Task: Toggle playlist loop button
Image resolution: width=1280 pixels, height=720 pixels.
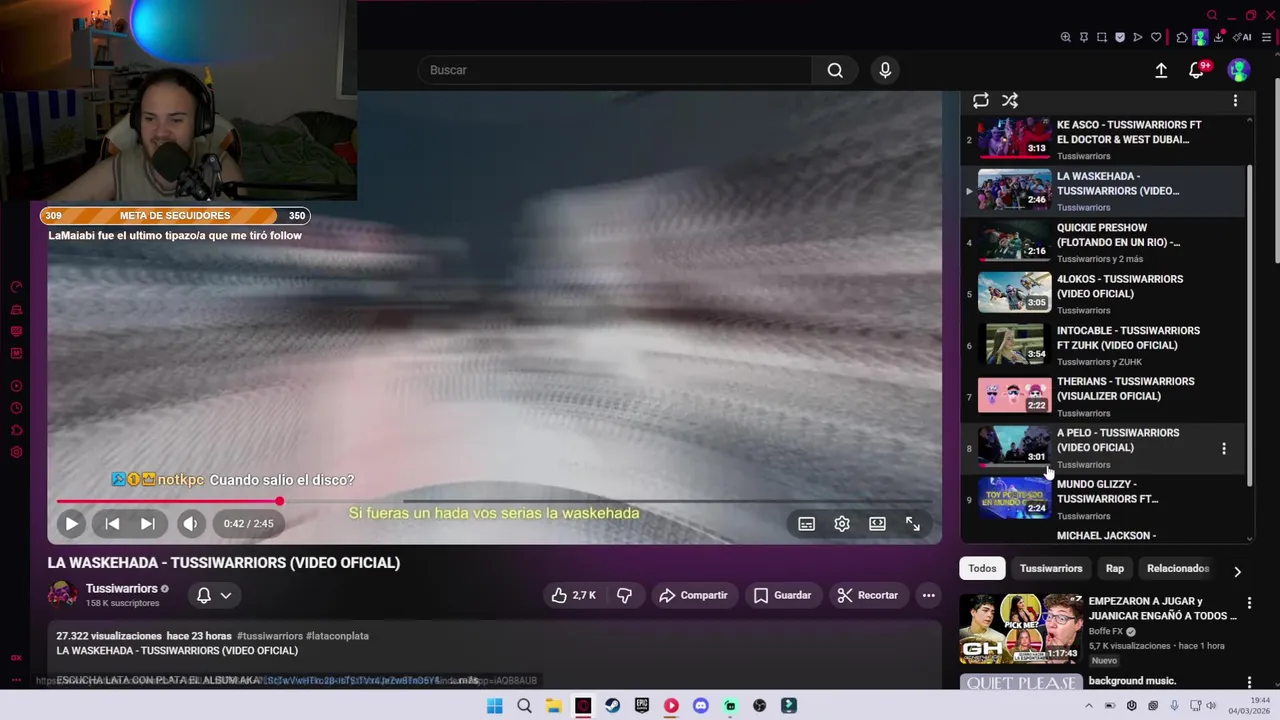Action: point(981,100)
